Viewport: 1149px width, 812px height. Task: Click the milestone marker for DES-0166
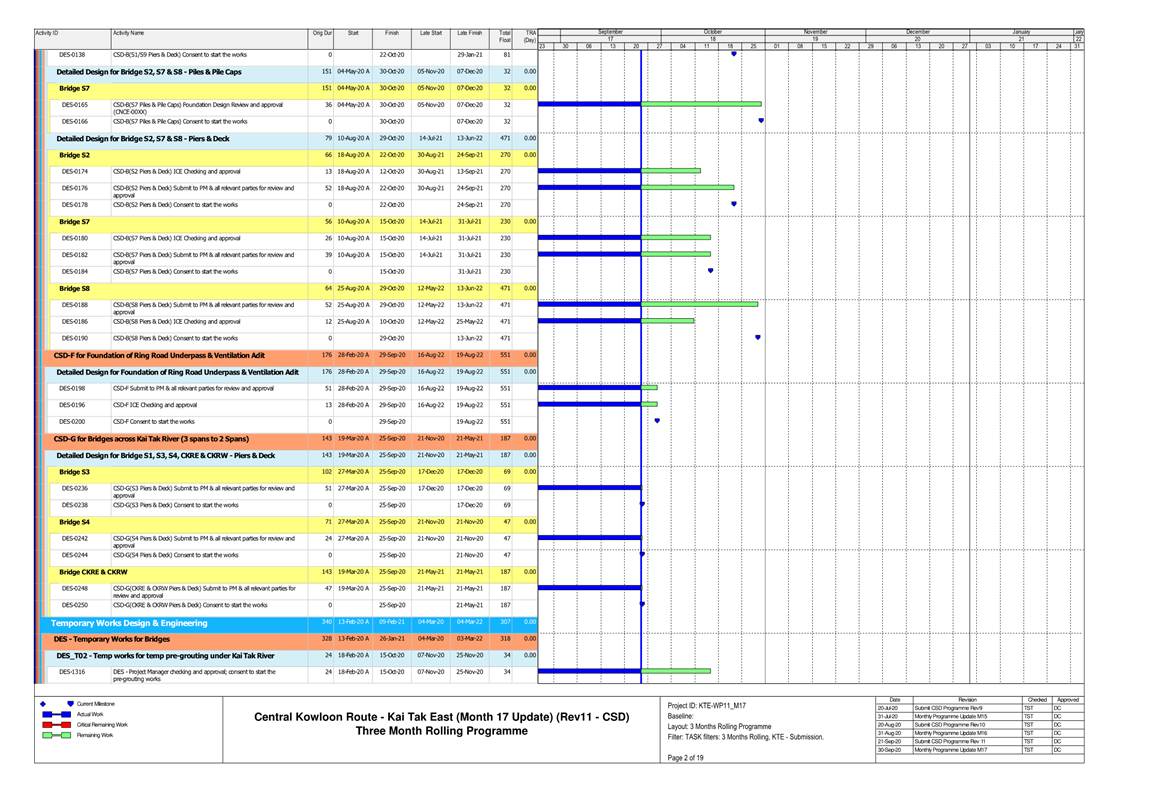[x=761, y=121]
